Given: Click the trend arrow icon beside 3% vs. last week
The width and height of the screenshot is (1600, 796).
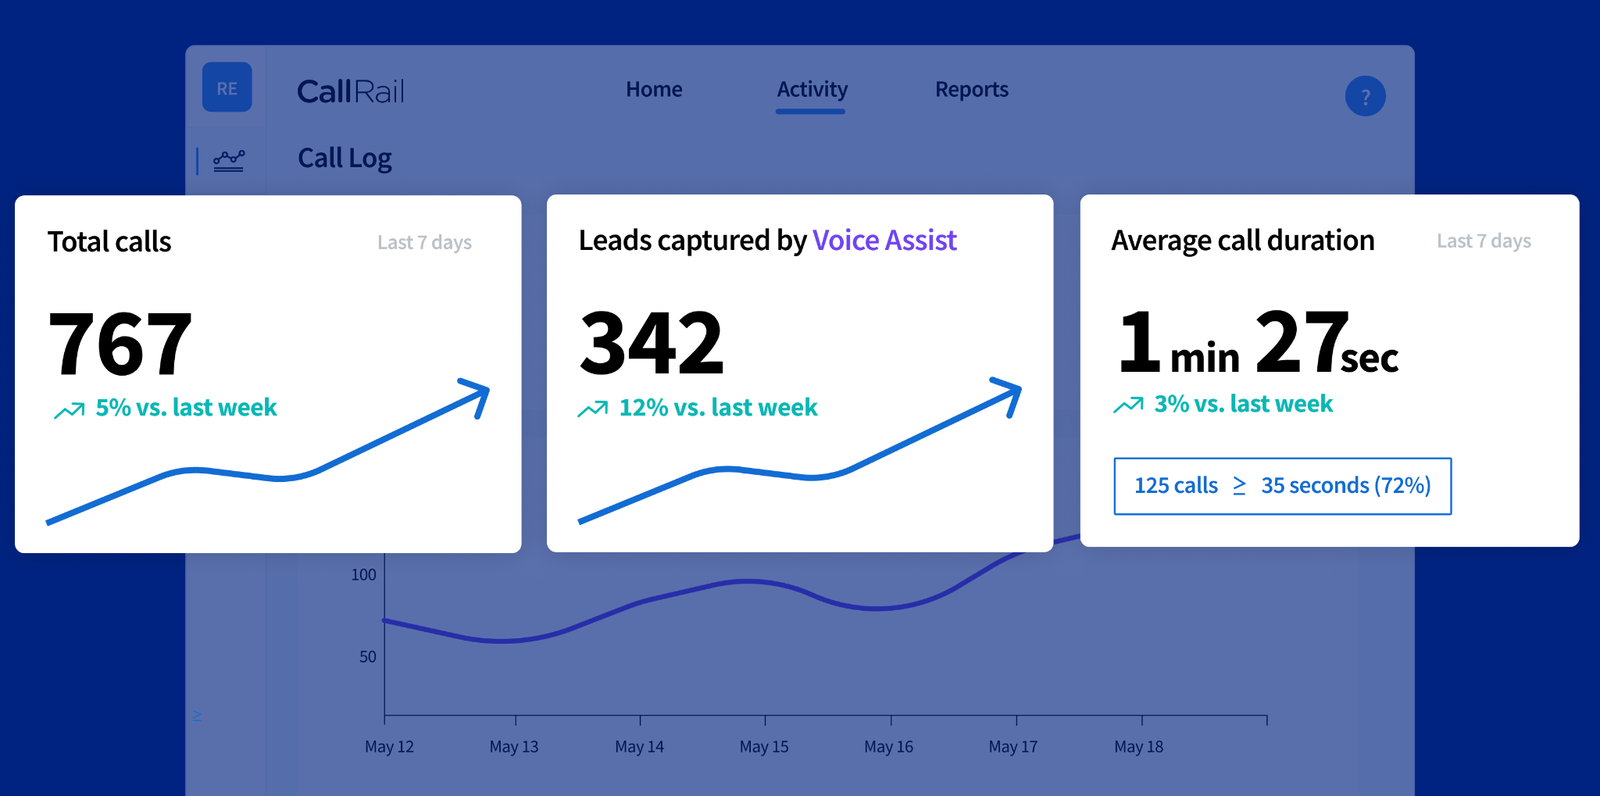Looking at the screenshot, I should click(x=1128, y=405).
